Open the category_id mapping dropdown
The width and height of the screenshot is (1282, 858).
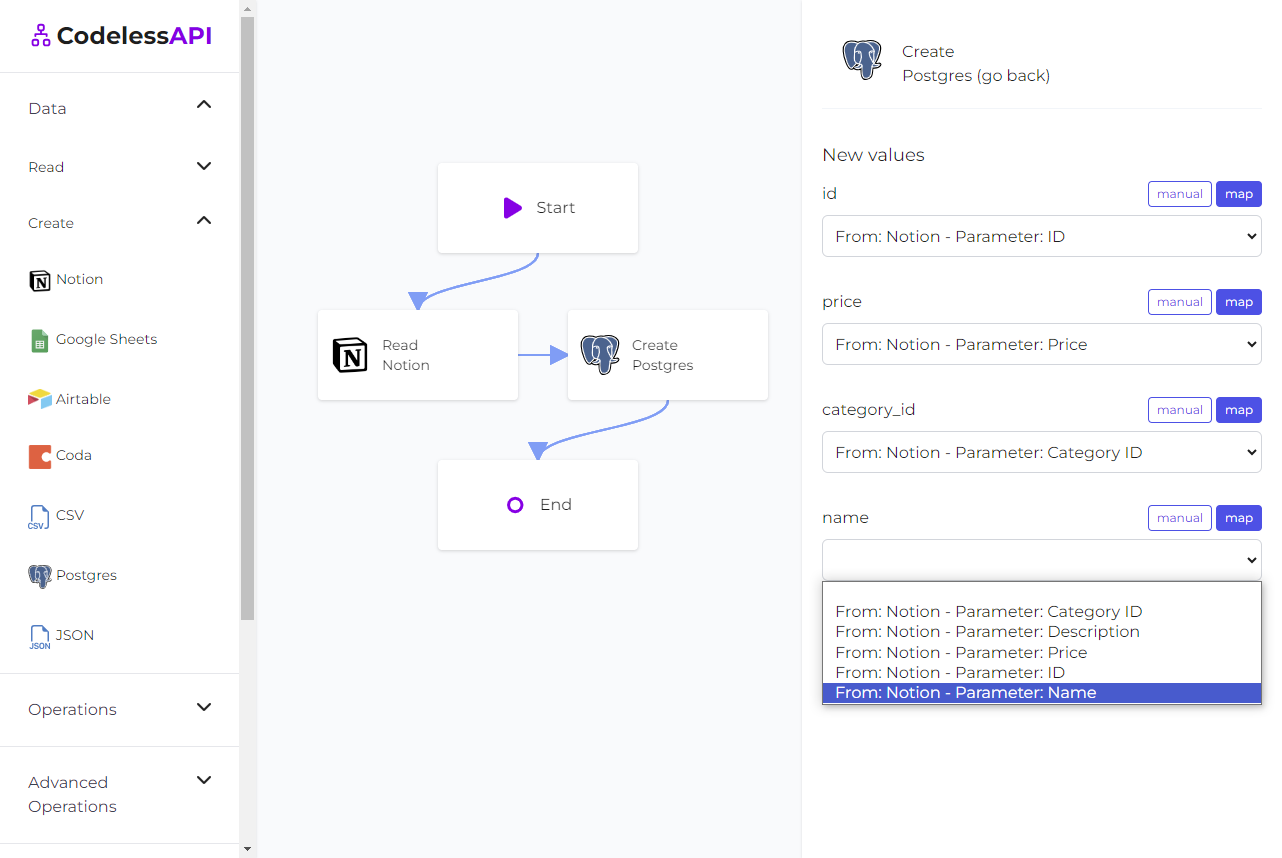pos(1042,452)
